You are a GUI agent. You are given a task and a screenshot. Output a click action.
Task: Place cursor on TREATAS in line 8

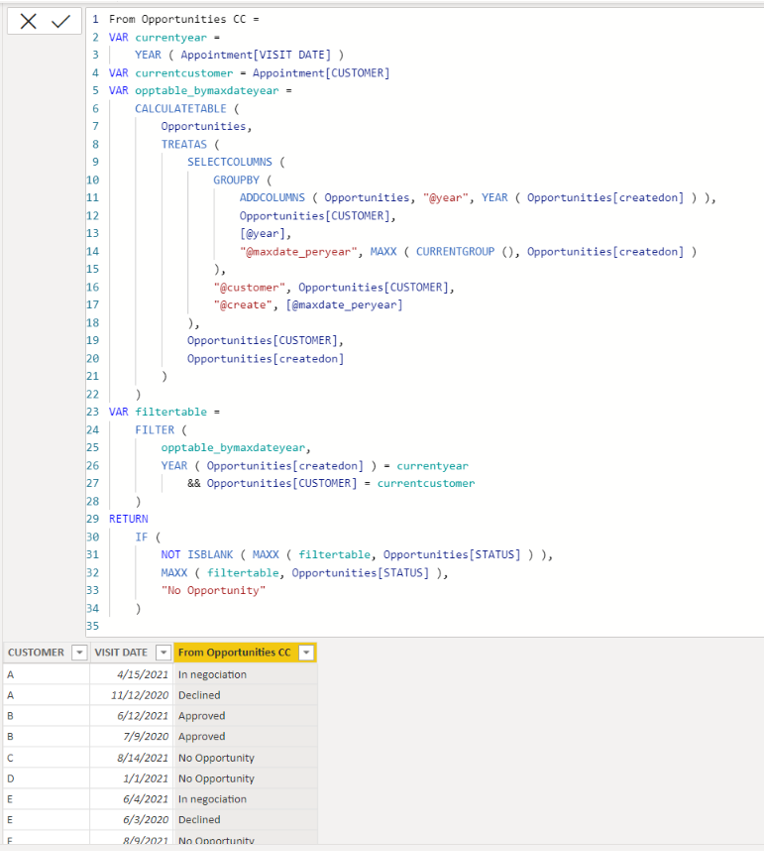coord(184,144)
